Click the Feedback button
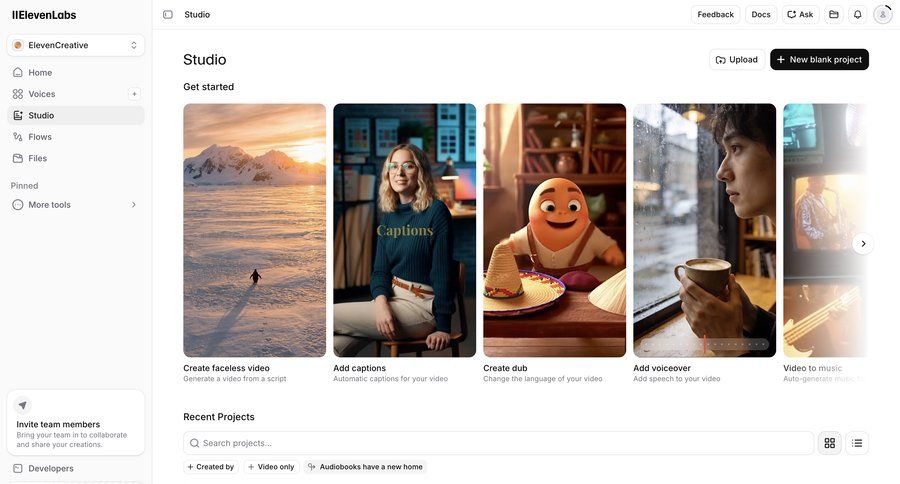900x484 pixels. click(x=715, y=14)
